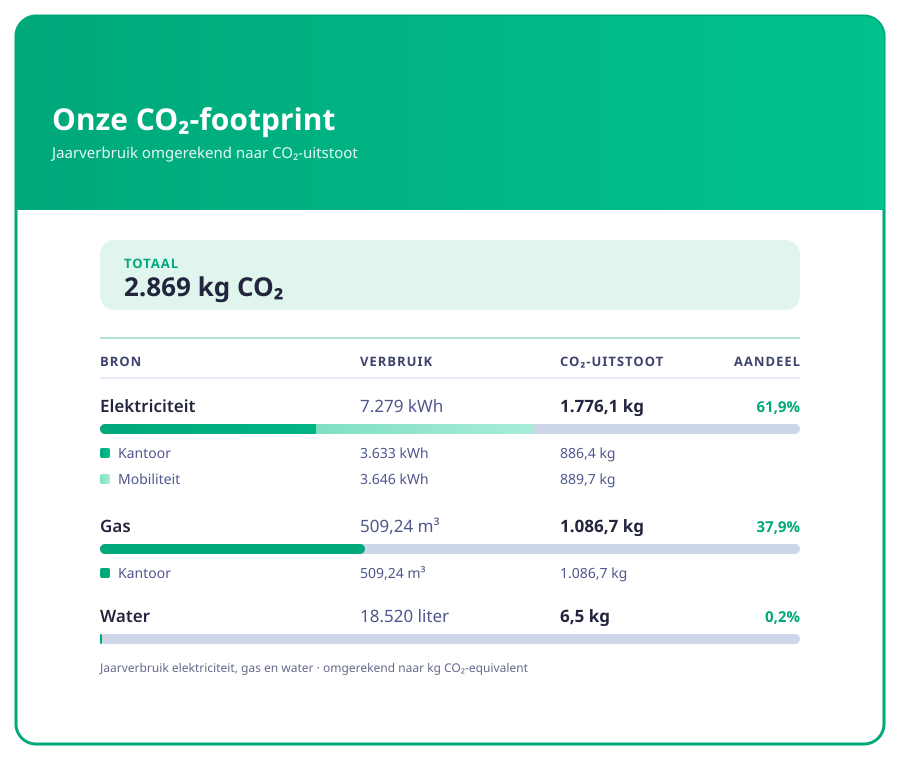Click Kantoor gas usage '509,24 m³' sub-row
This screenshot has height=760, width=900.
click(393, 572)
